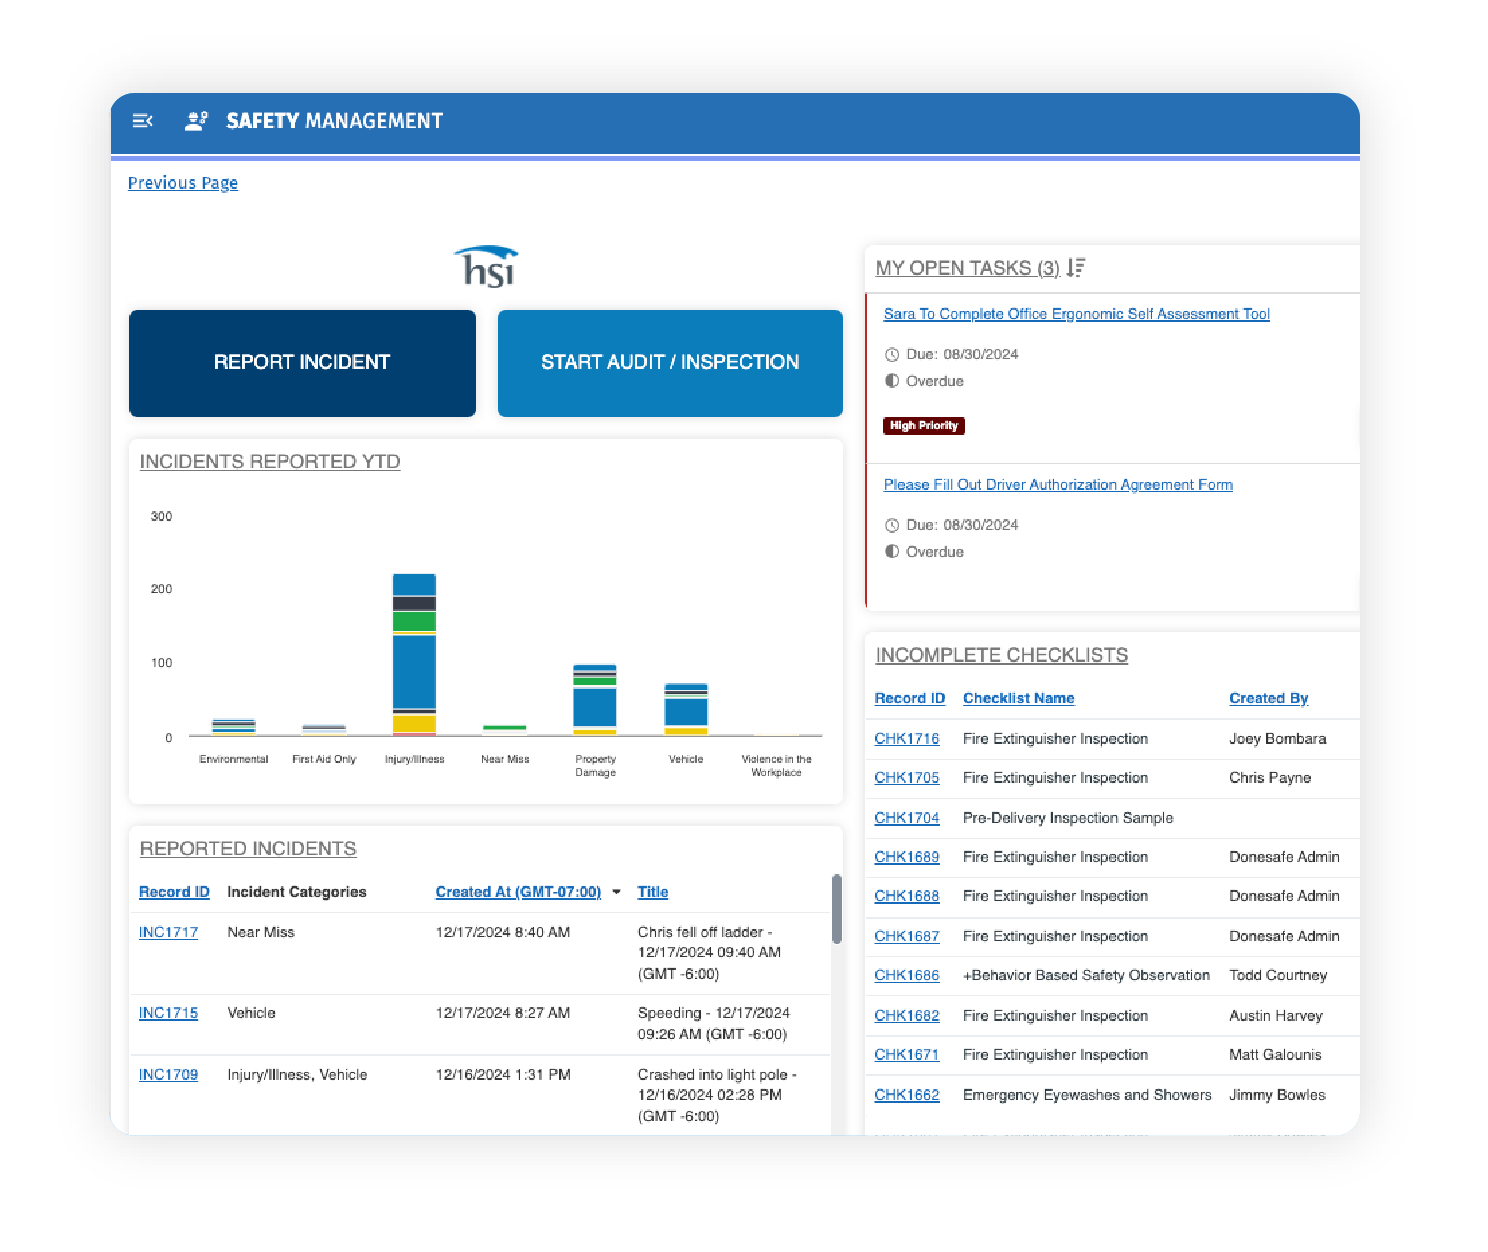Click the clock icon on first task due date
The height and width of the screenshot is (1252, 1488).
tap(892, 355)
